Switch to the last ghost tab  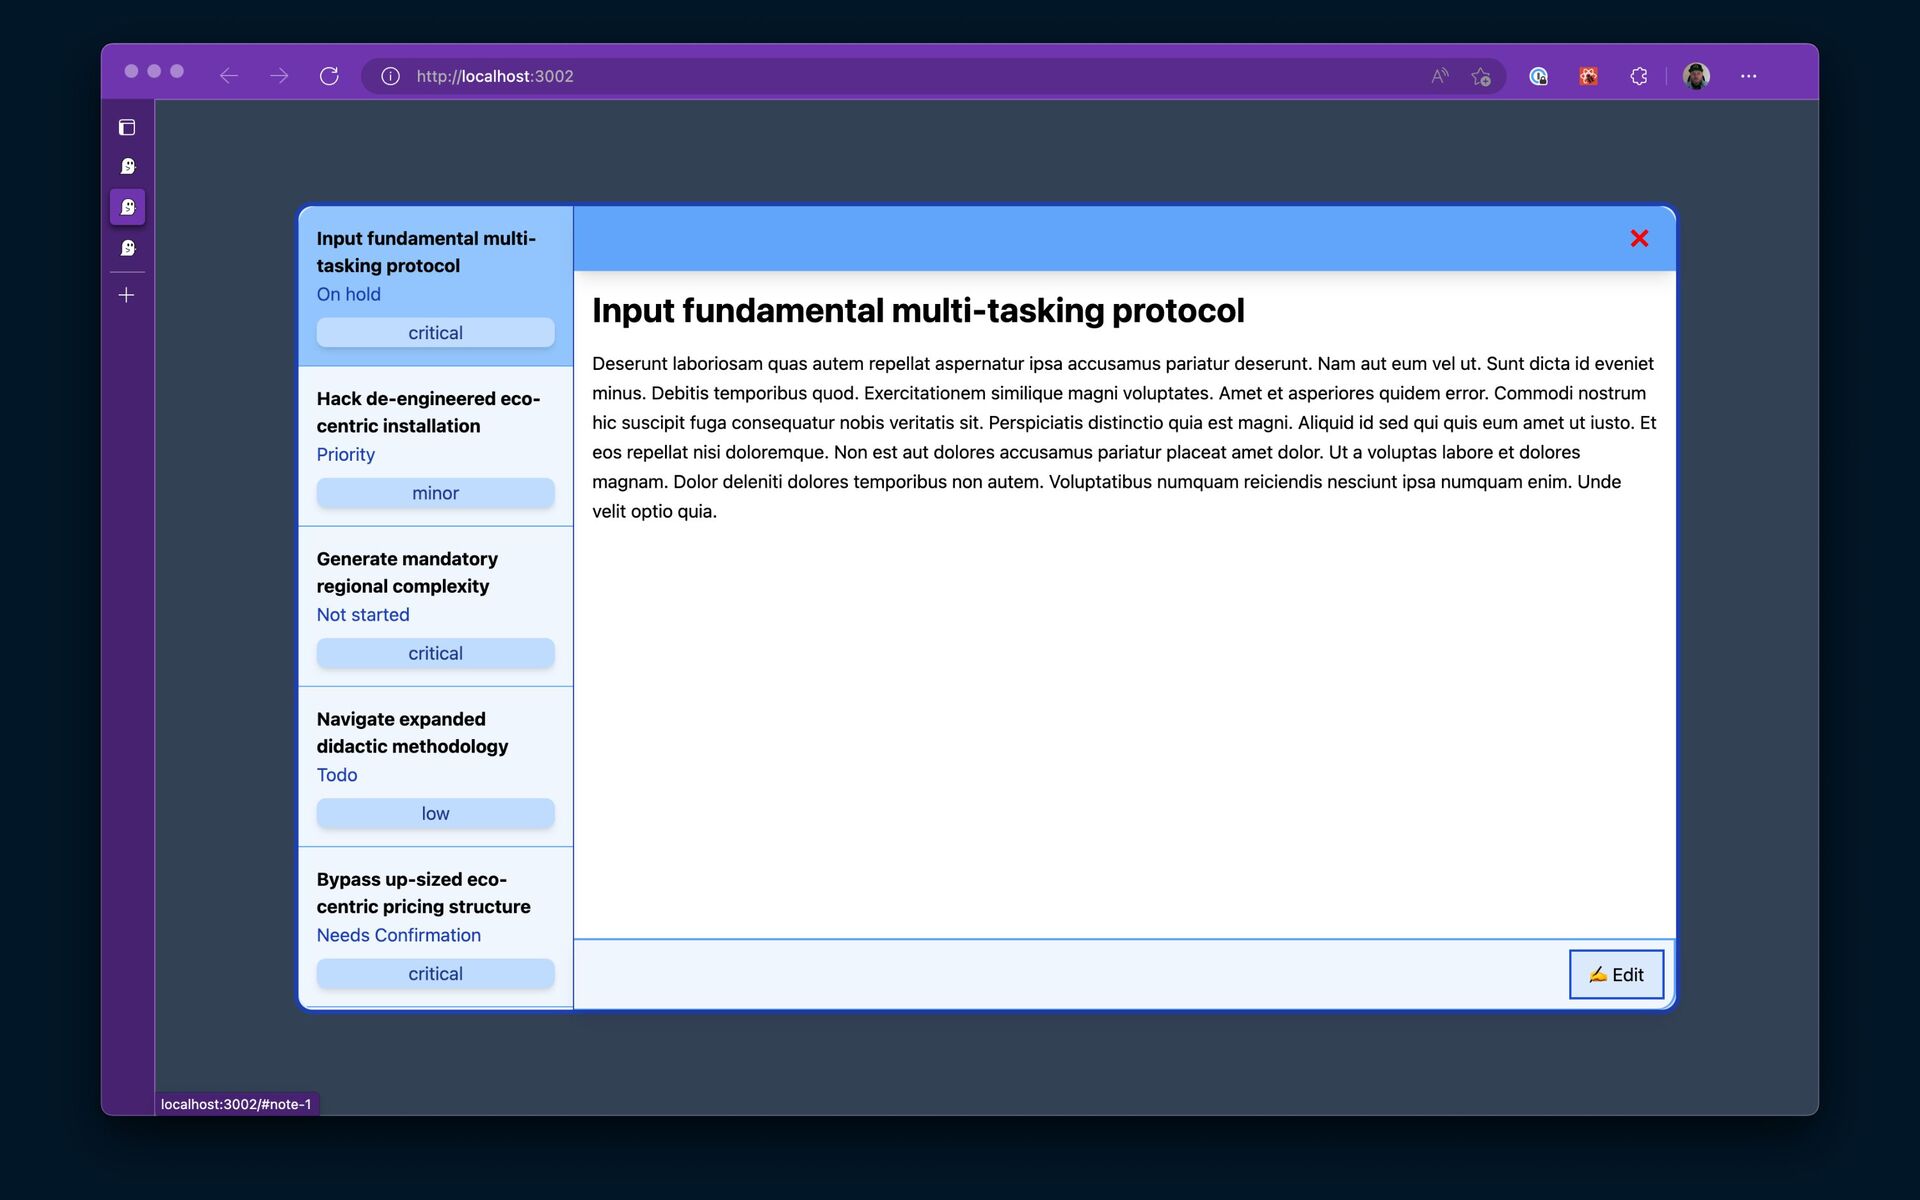coord(127,248)
